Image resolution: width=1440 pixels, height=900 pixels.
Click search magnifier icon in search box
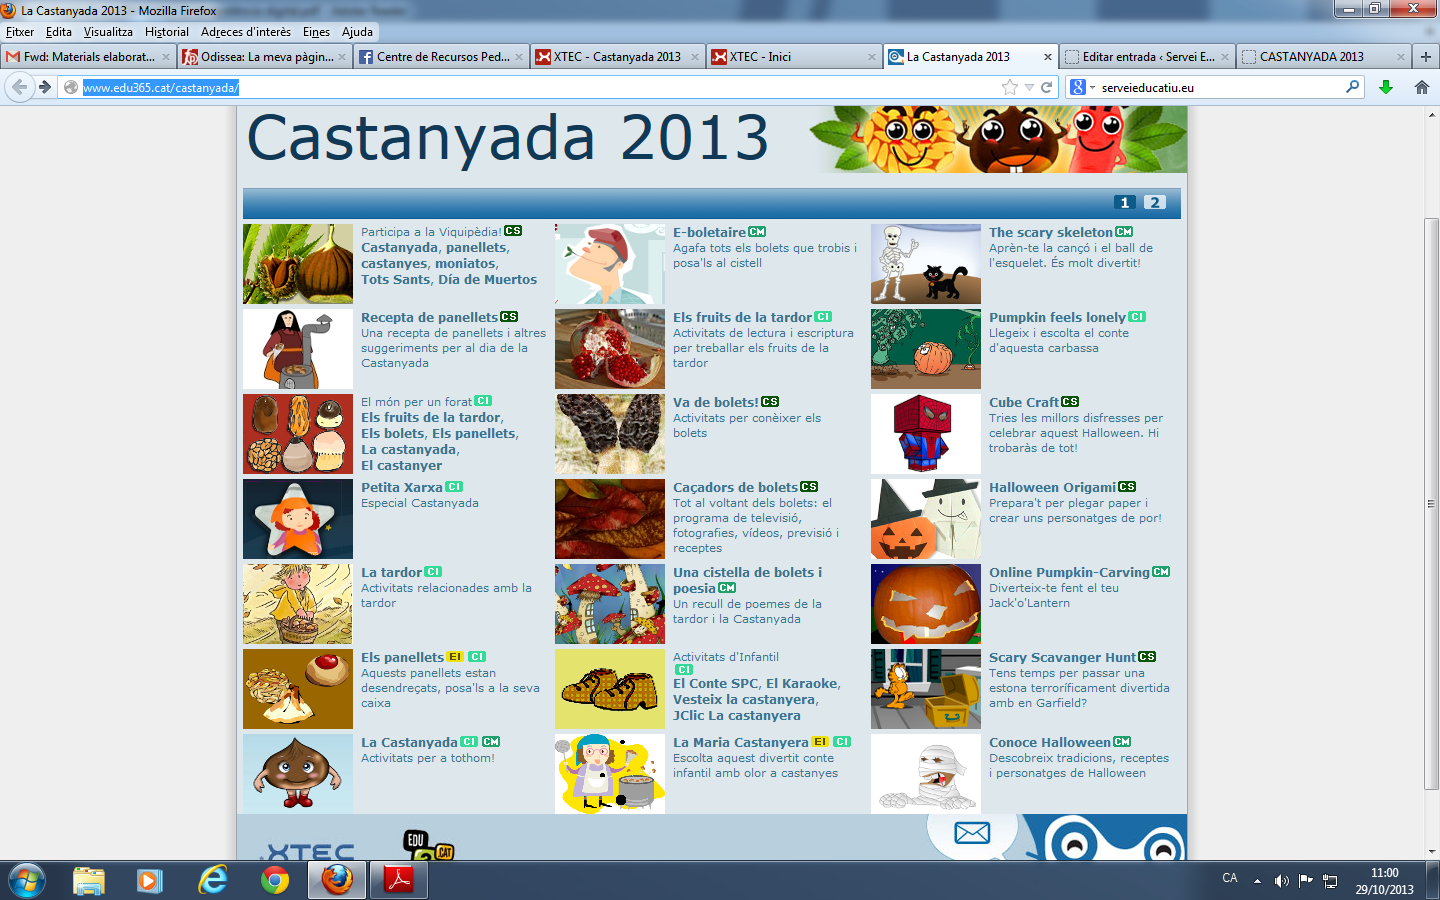[1352, 87]
